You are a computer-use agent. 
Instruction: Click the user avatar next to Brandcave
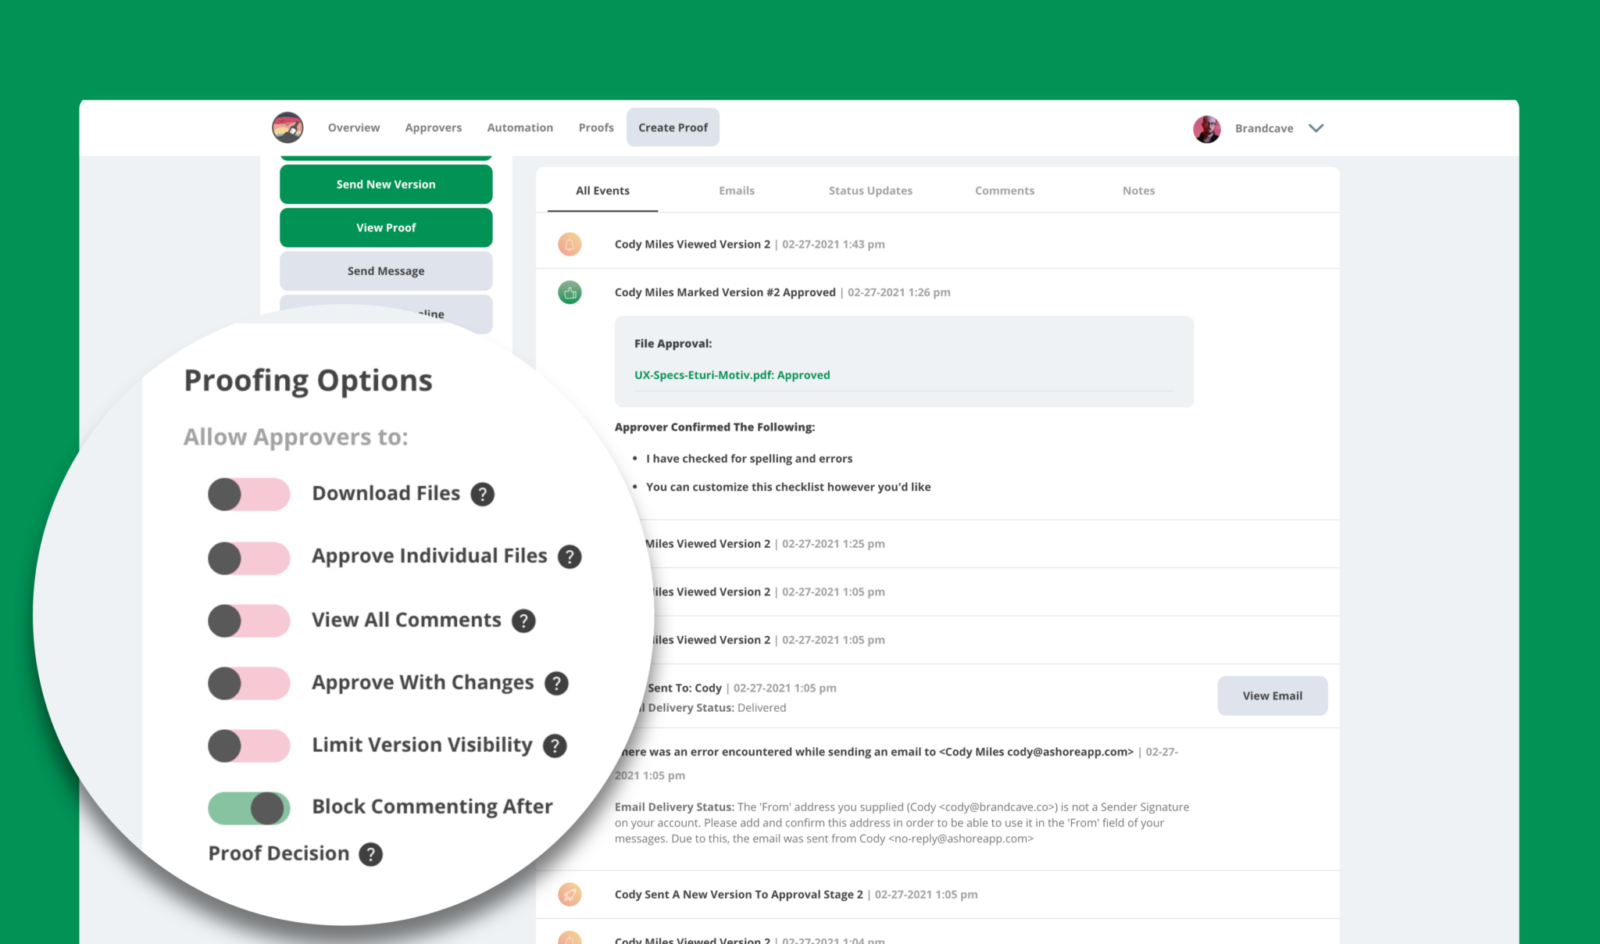1207,128
